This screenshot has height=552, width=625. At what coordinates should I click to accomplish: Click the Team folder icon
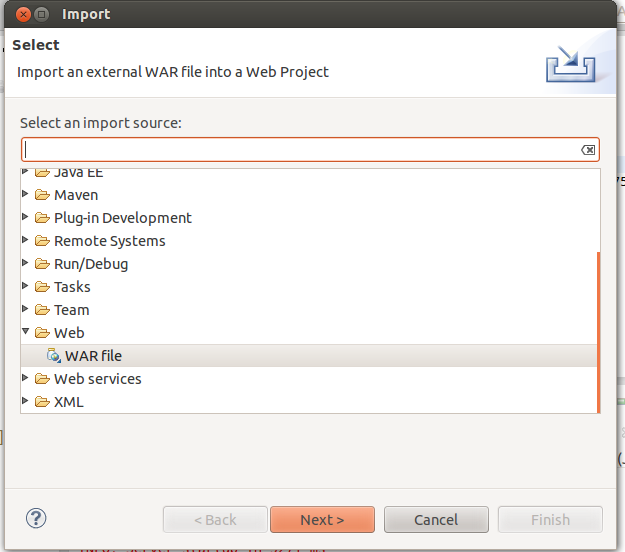(42, 310)
